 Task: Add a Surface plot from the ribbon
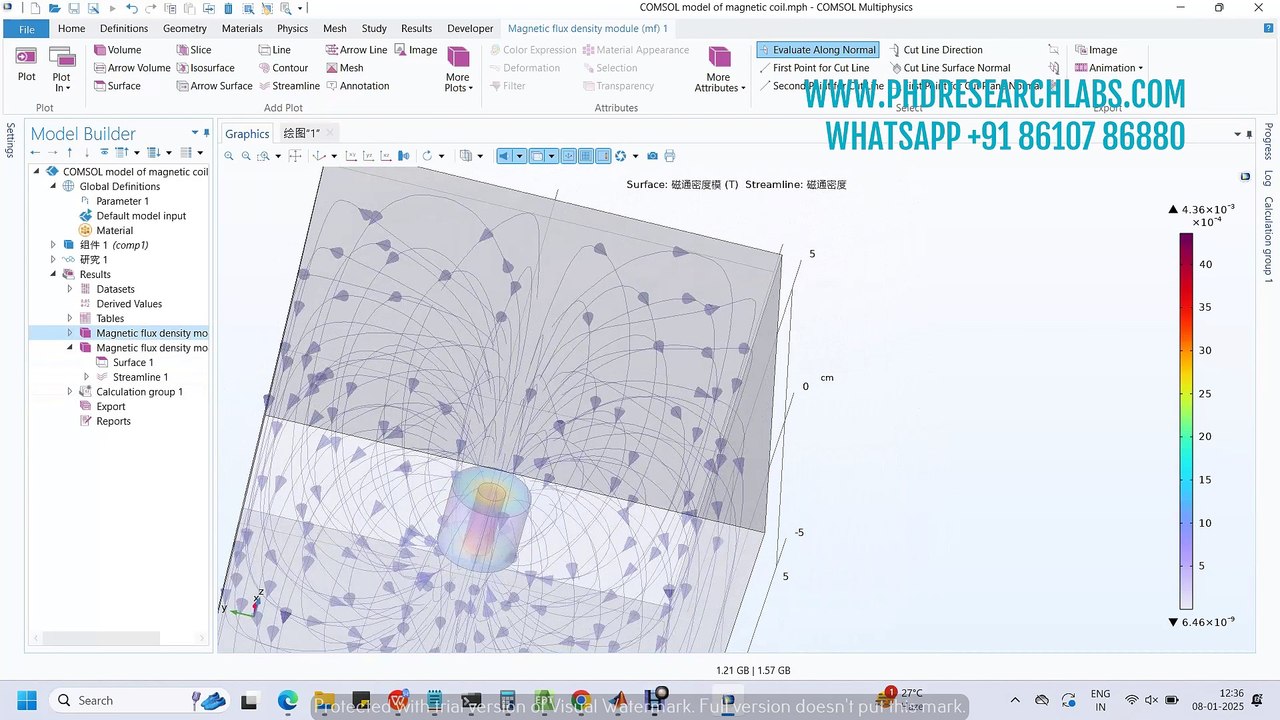pyautogui.click(x=117, y=86)
